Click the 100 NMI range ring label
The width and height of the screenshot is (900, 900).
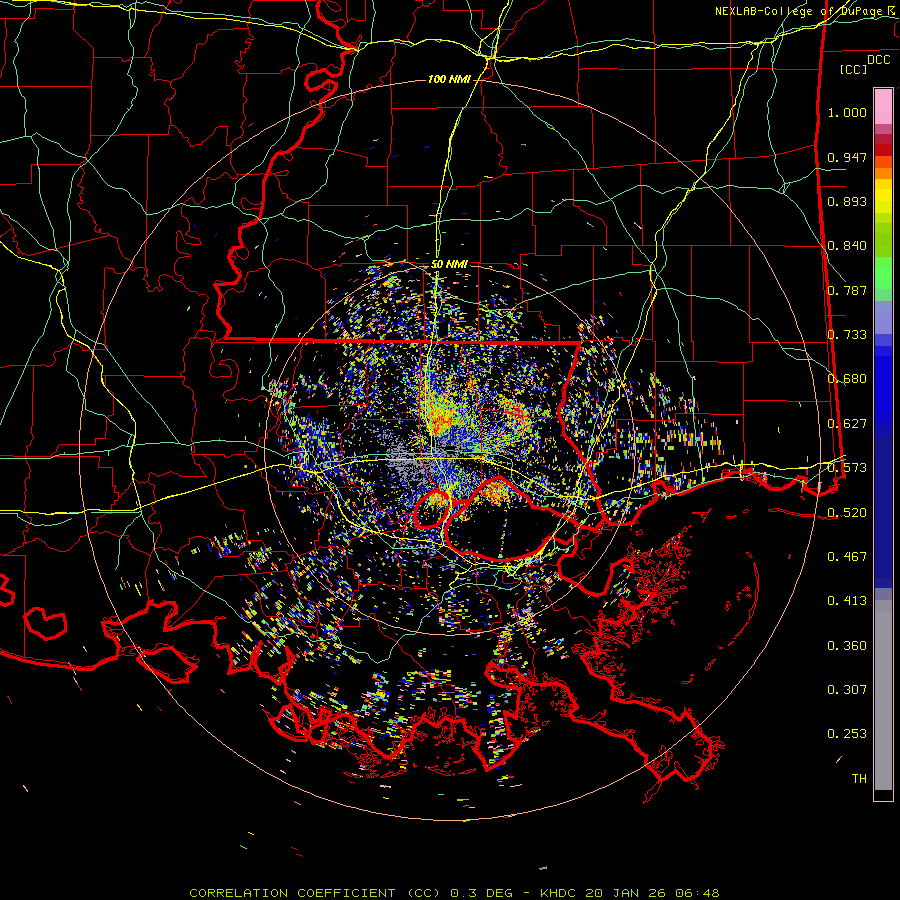449,79
